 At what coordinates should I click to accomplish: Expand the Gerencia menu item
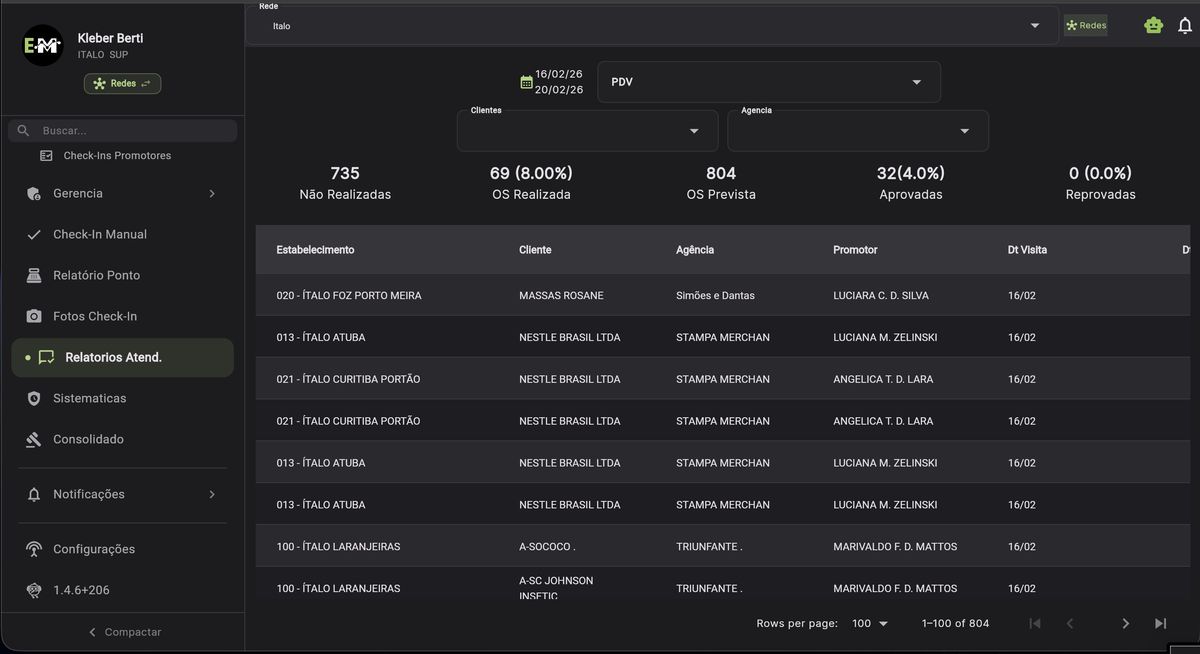[x=122, y=193]
